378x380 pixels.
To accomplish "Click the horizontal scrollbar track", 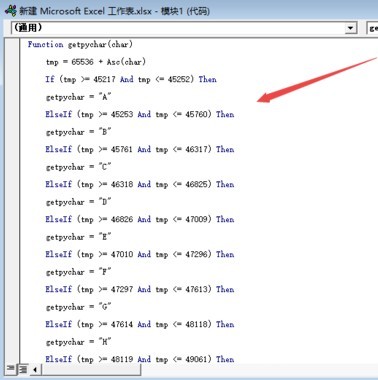I will point(90,369).
